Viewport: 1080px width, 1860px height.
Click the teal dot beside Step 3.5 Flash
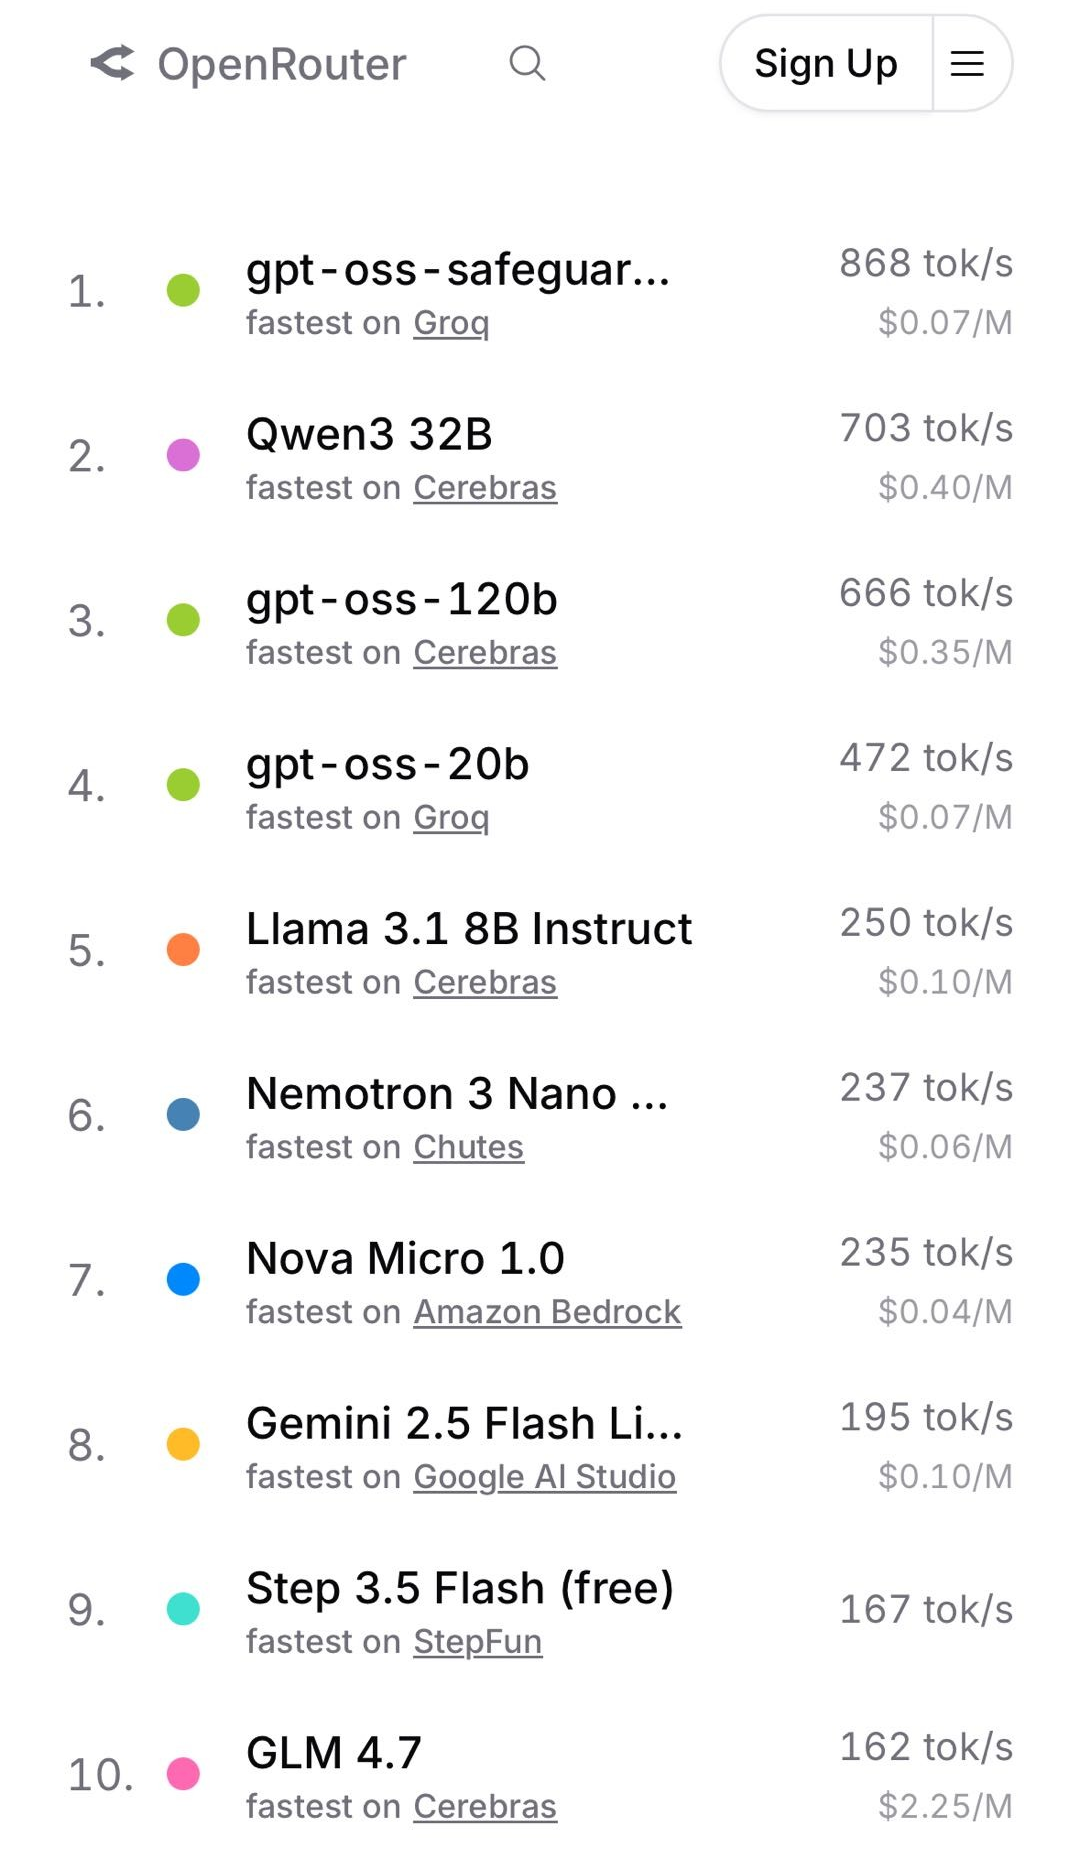point(183,1609)
